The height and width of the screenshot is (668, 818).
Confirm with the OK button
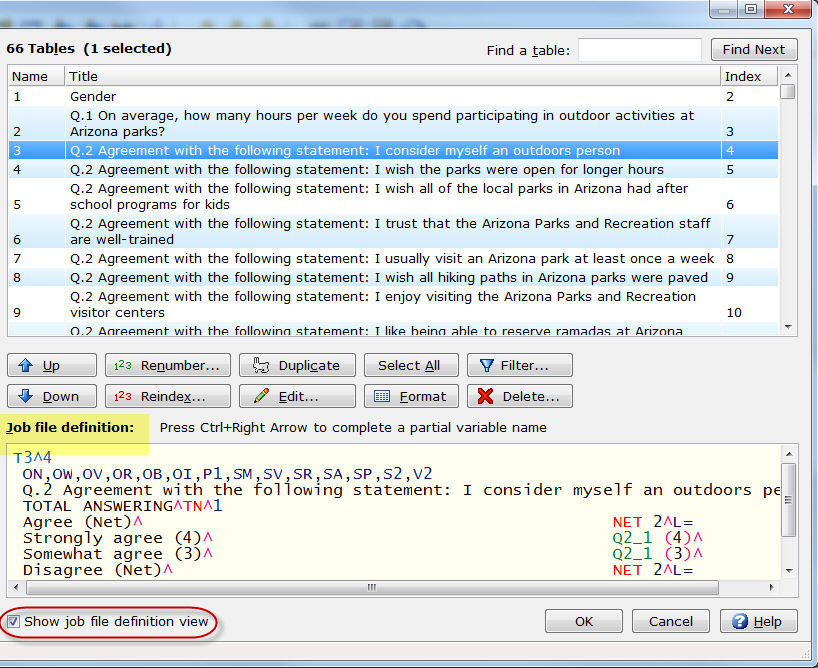[584, 621]
